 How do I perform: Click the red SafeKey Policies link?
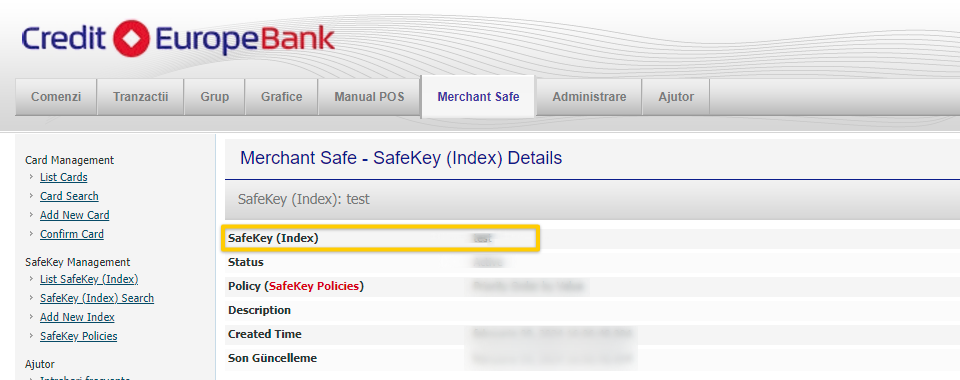pyautogui.click(x=315, y=286)
